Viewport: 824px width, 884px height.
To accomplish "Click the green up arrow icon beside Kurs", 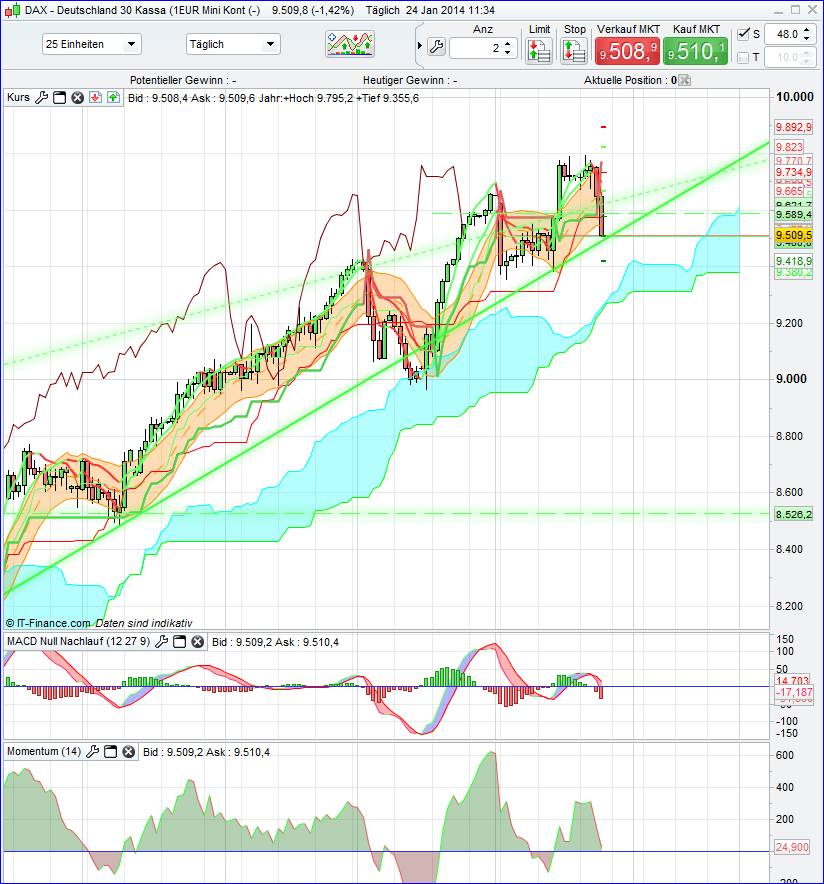I will 115,97.
